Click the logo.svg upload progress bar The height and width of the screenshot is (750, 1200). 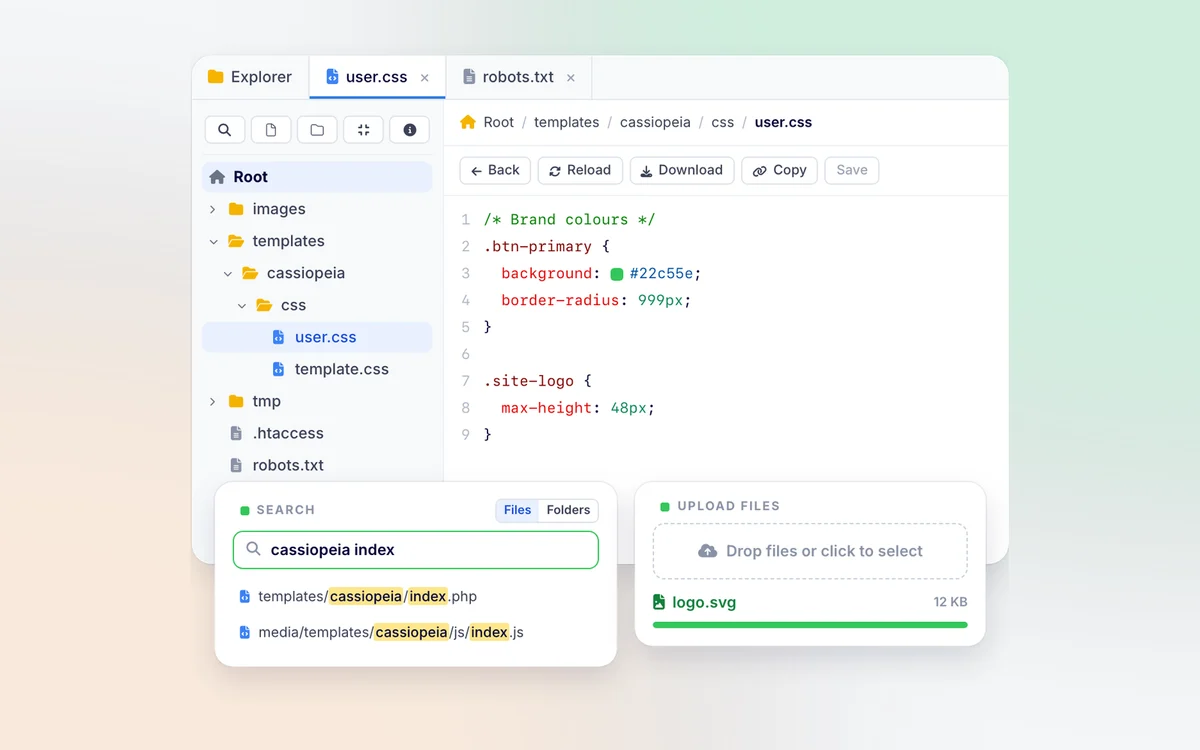coord(810,625)
